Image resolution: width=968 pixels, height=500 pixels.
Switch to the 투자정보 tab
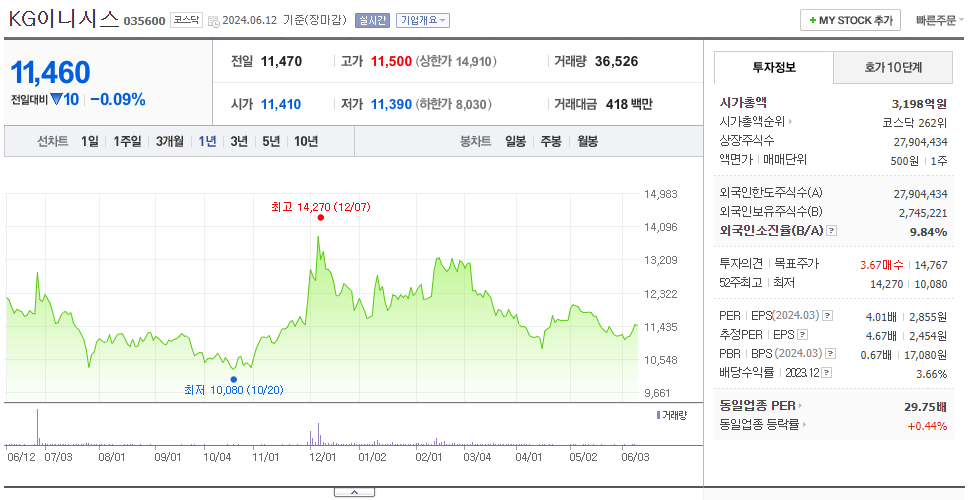click(774, 68)
